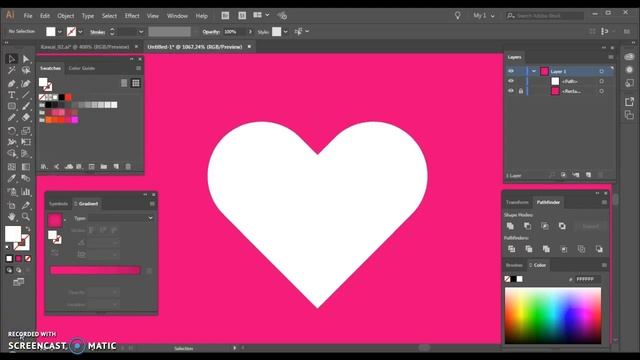Open the stroke color dropdown in control bar
640x360 pixels.
click(80, 31)
